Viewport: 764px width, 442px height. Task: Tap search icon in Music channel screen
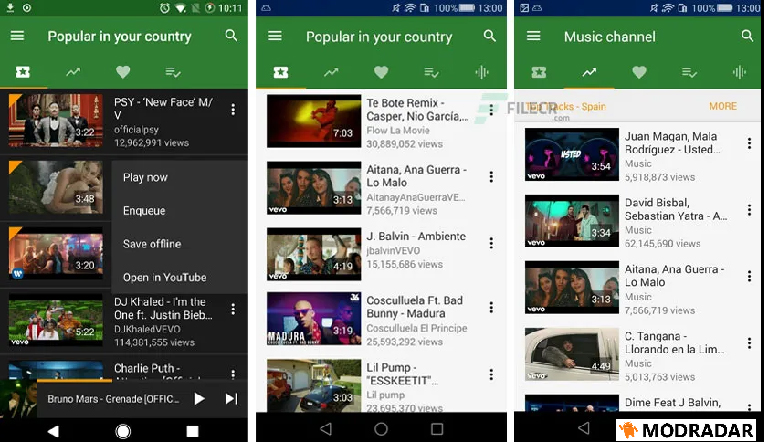747,35
